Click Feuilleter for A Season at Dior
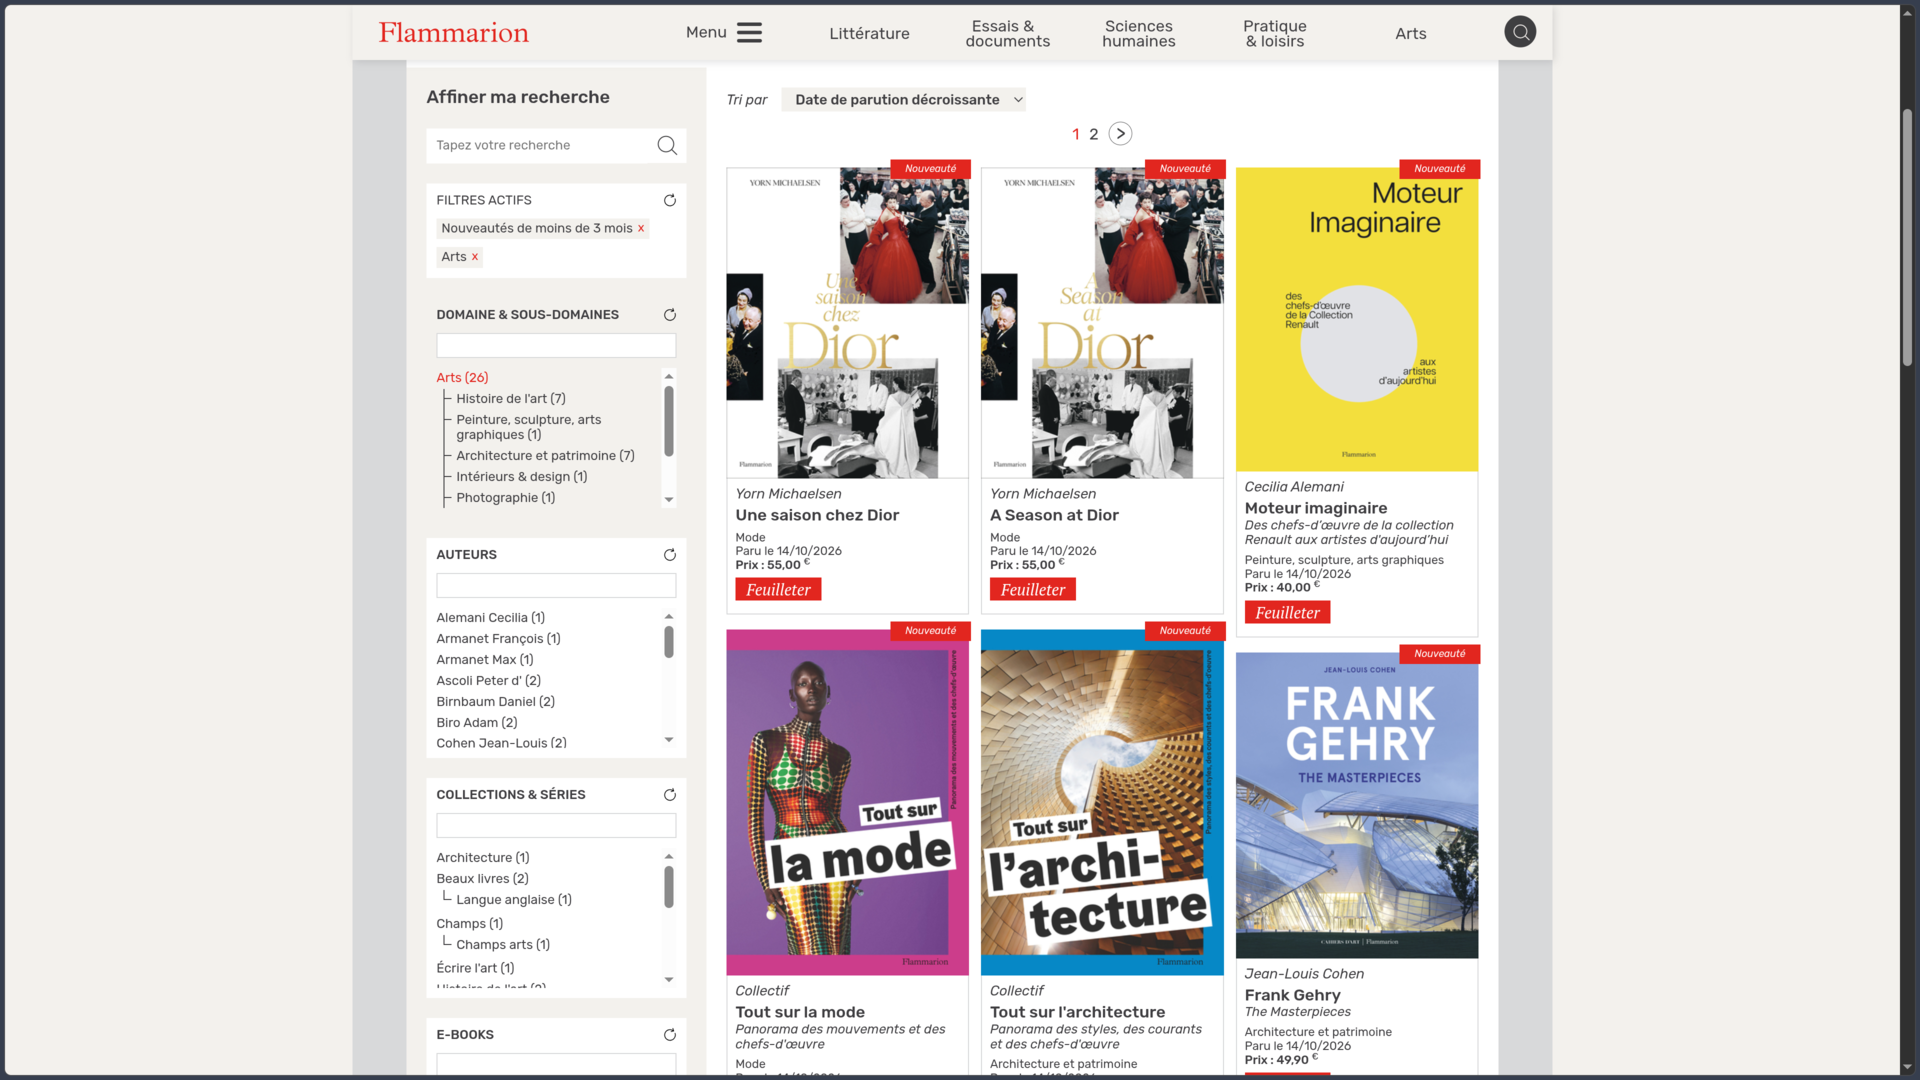The width and height of the screenshot is (1920, 1080). click(1033, 590)
